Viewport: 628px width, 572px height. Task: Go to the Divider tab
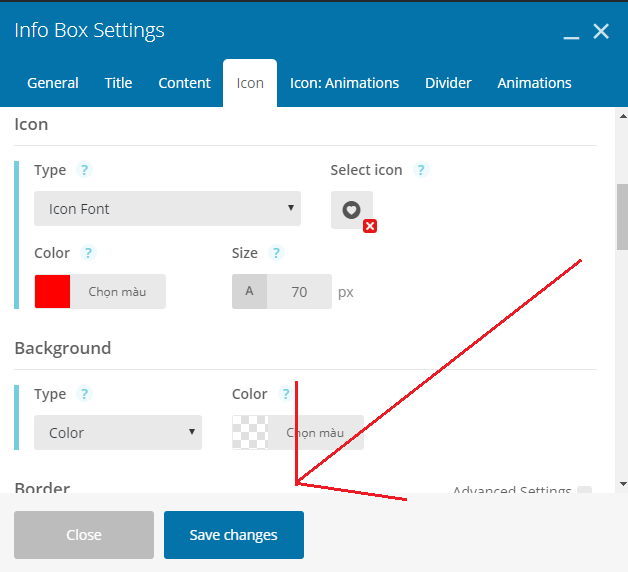448,83
